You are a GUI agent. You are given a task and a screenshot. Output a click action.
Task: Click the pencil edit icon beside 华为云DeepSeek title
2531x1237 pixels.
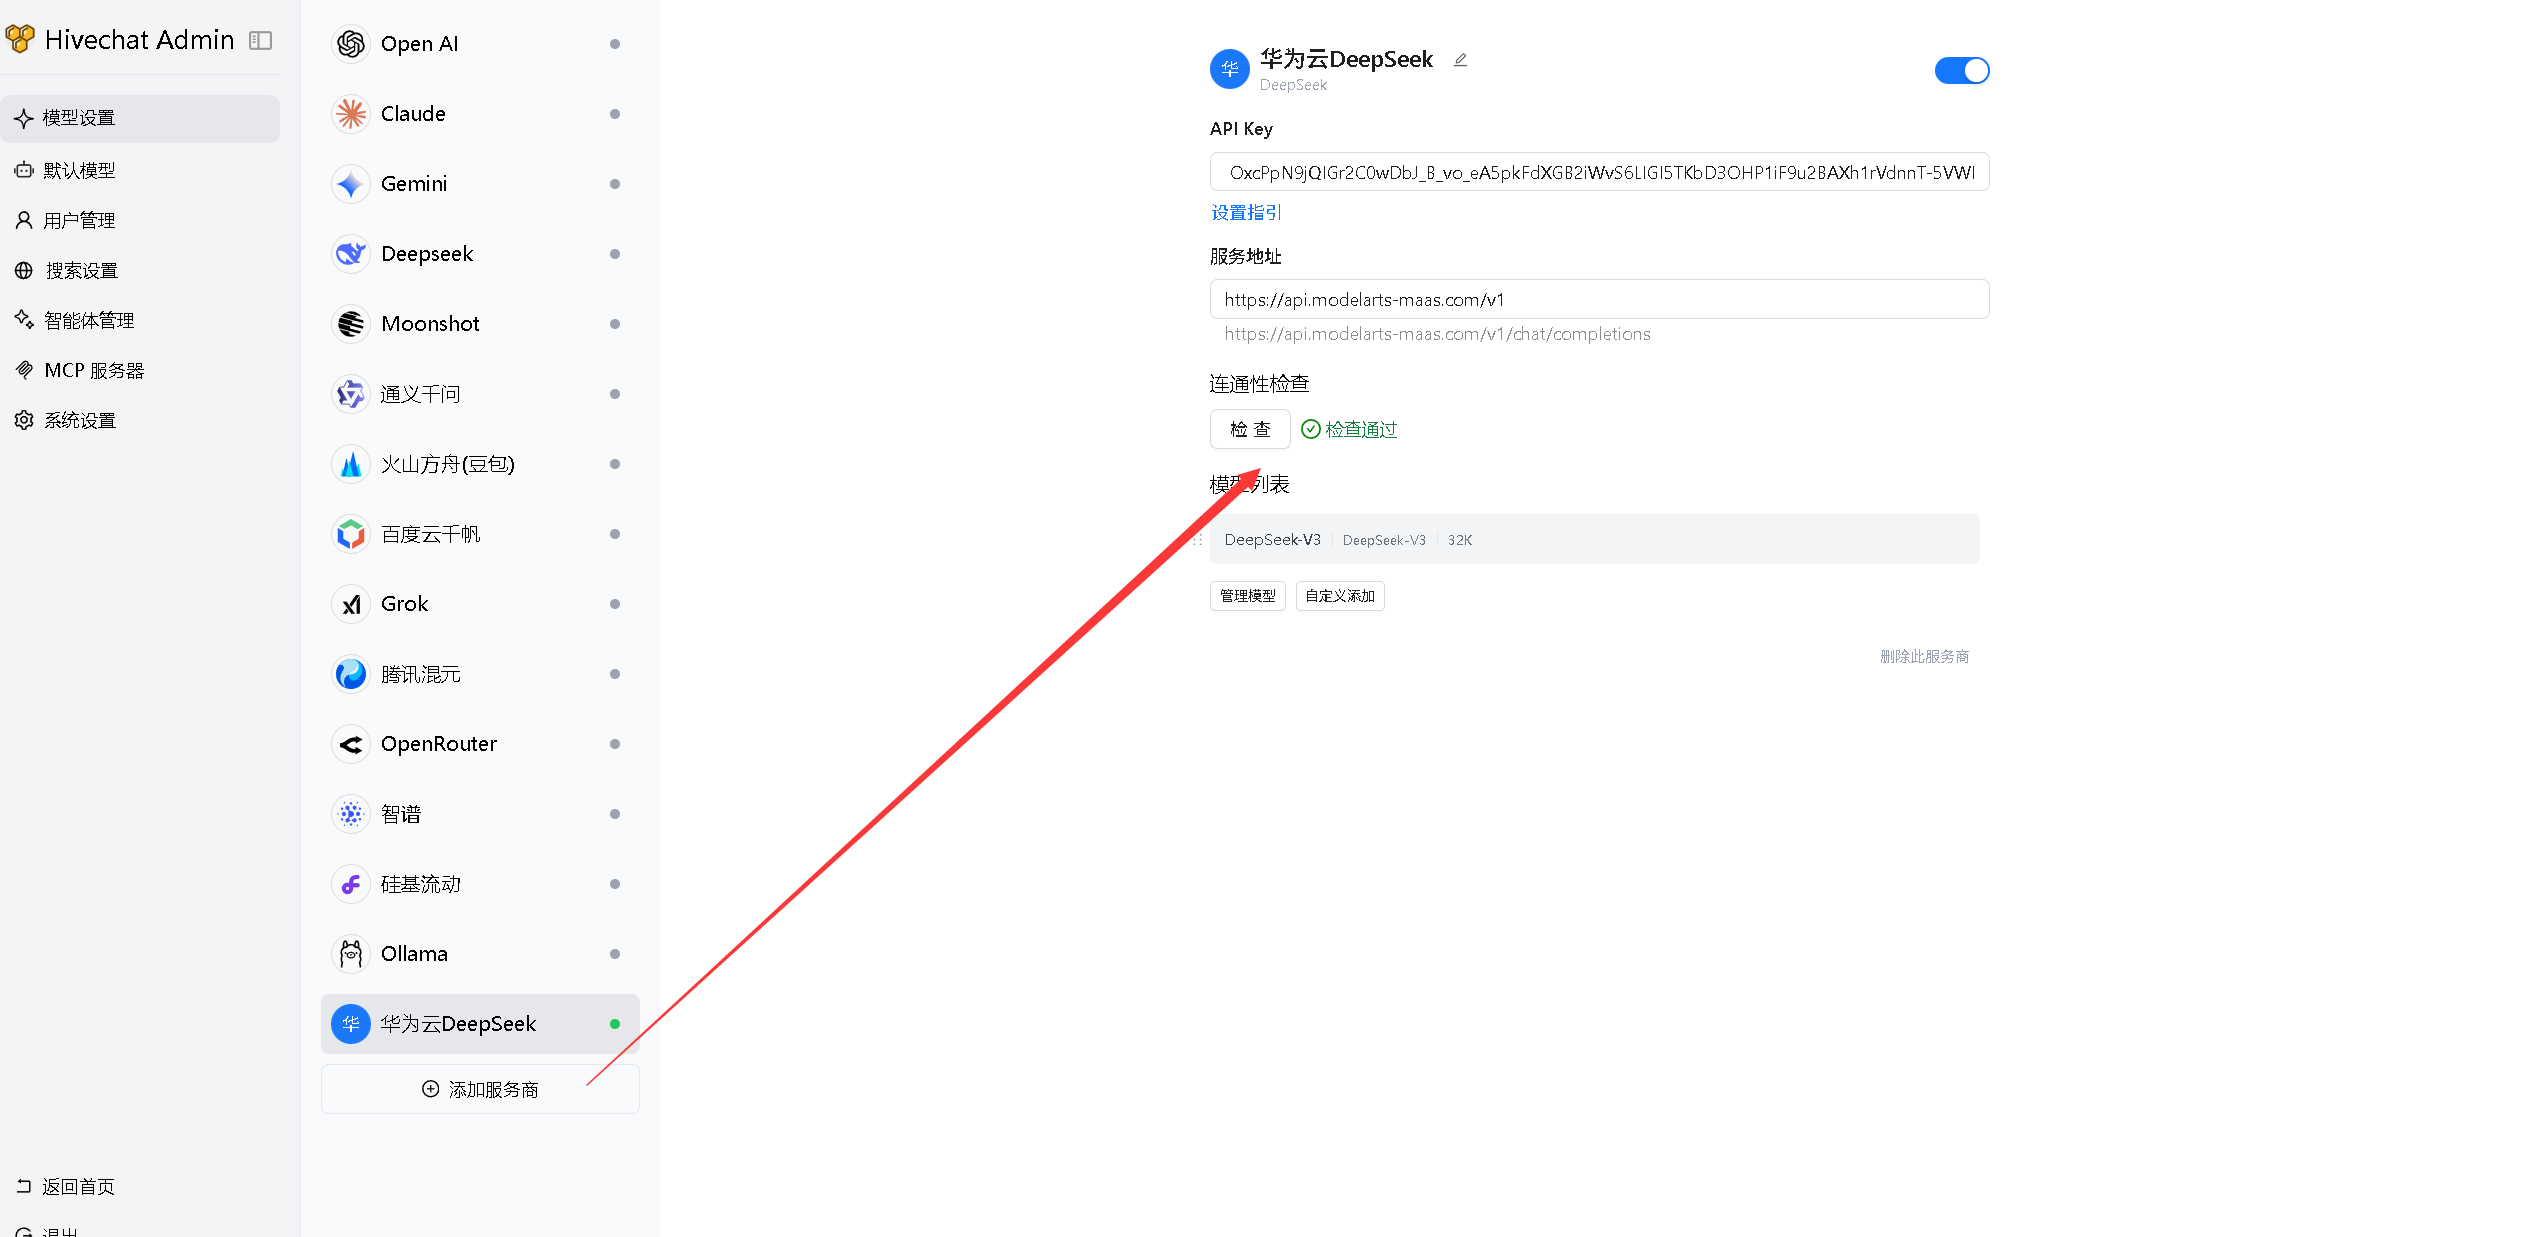pos(1460,60)
